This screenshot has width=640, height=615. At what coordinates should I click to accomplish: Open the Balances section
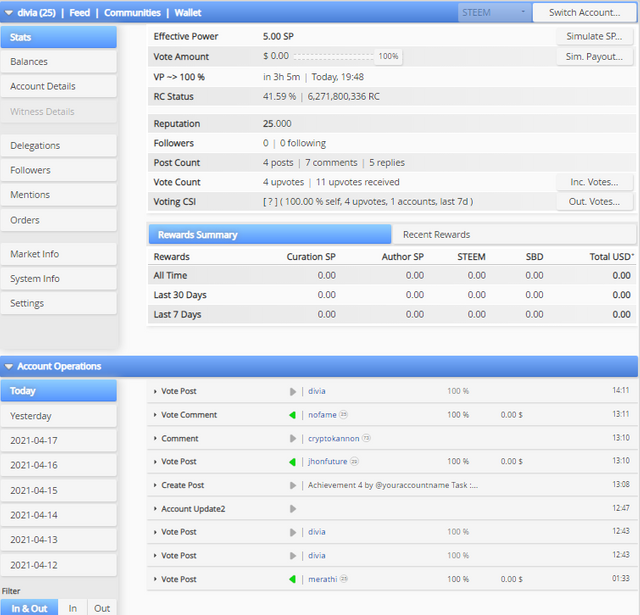tap(59, 62)
